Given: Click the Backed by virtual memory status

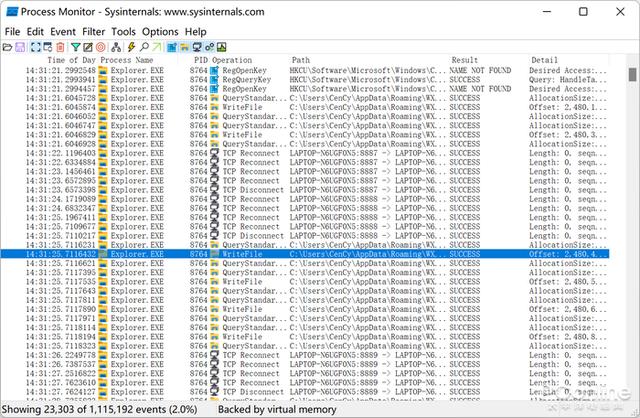Looking at the screenshot, I should [277, 409].
